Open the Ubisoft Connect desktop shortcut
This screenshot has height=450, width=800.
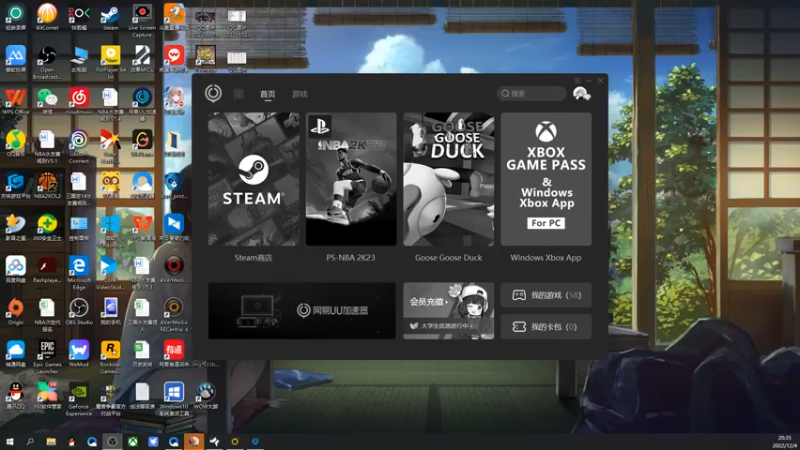pyautogui.click(x=79, y=147)
